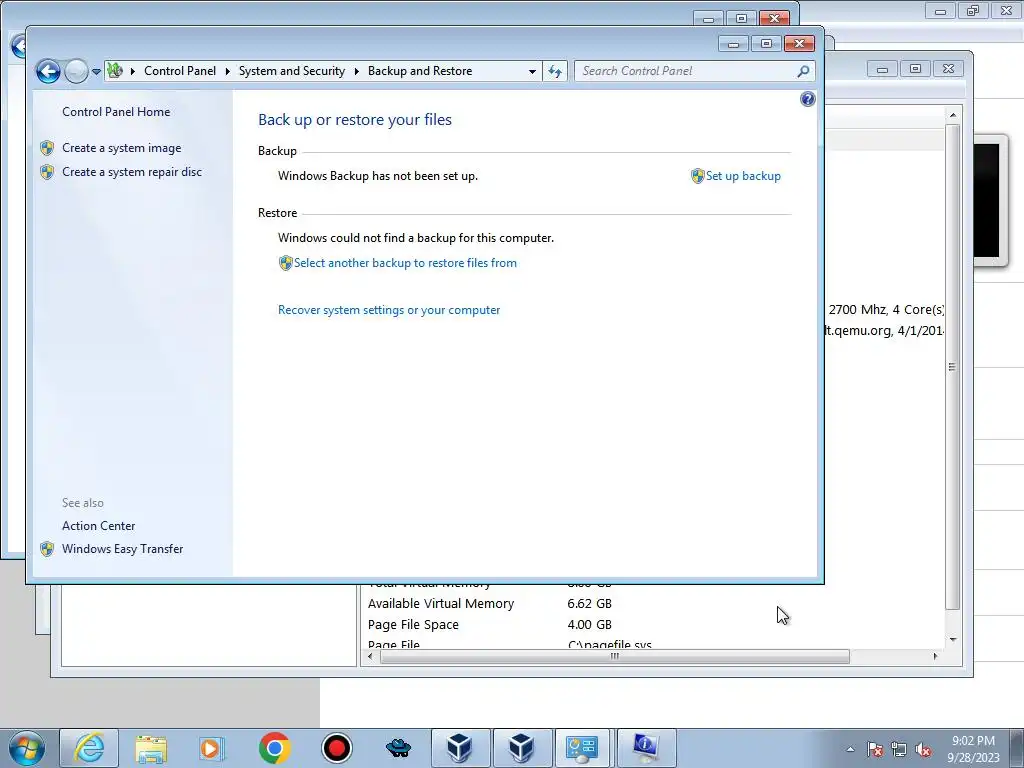Select Backup and Restore breadcrumb
This screenshot has height=768, width=1024.
tap(420, 71)
